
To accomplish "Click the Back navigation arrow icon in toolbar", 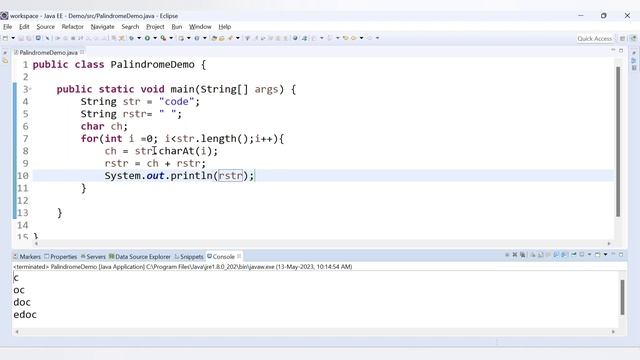I will 353,38.
